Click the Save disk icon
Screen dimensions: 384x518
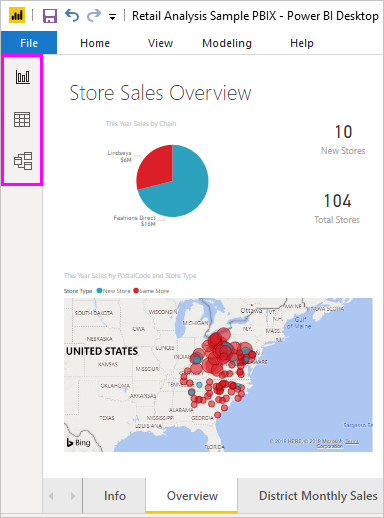50,16
